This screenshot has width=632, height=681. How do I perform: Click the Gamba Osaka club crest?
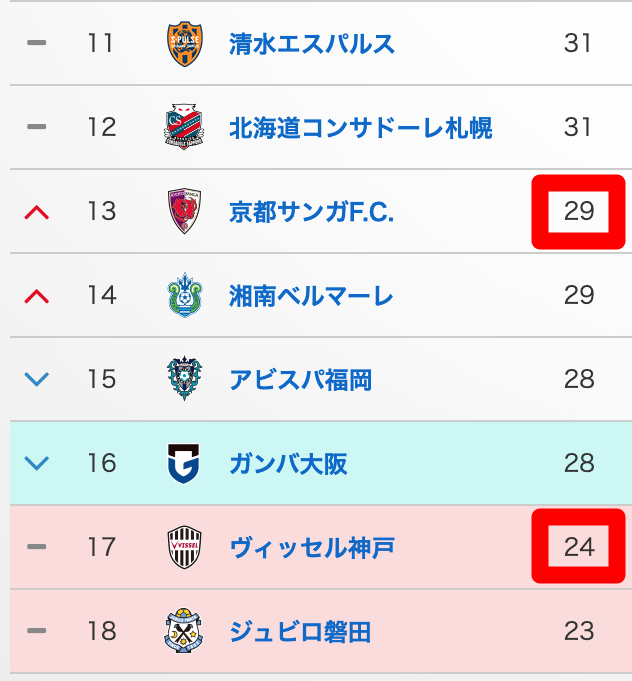pyautogui.click(x=184, y=464)
